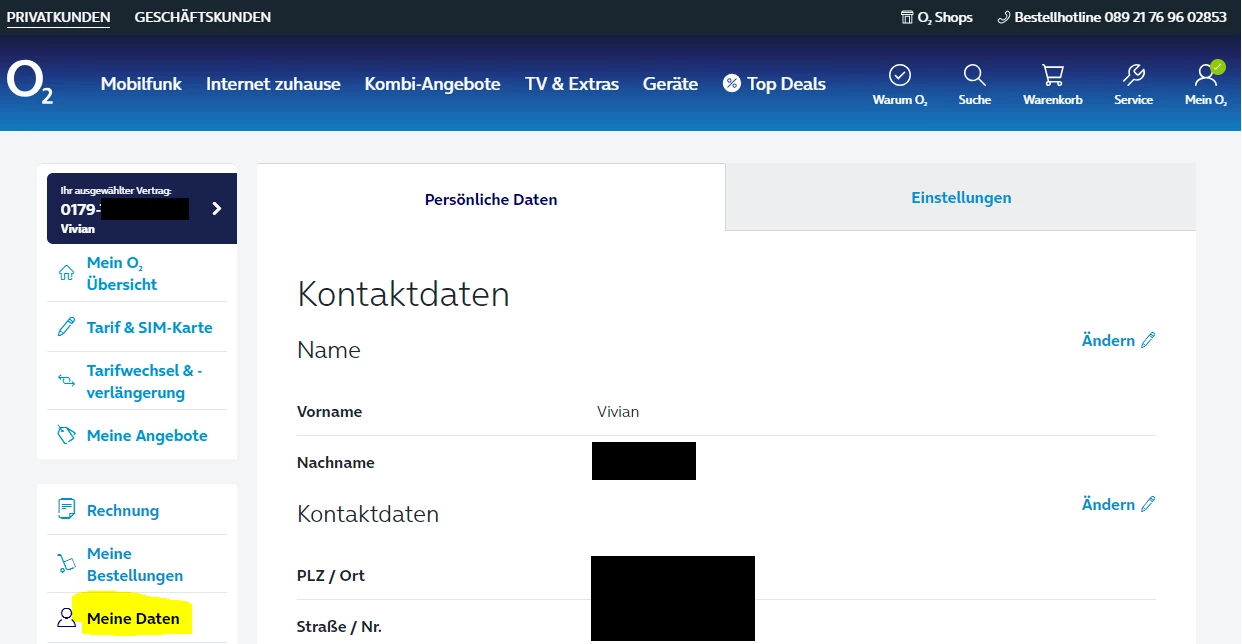
Task: Open Meine Daten sidebar link
Action: click(133, 618)
